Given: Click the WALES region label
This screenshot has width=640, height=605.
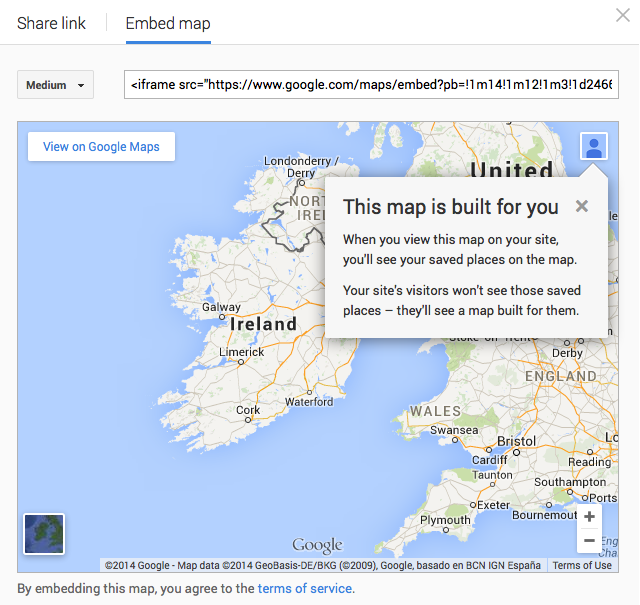Looking at the screenshot, I should click(436, 411).
